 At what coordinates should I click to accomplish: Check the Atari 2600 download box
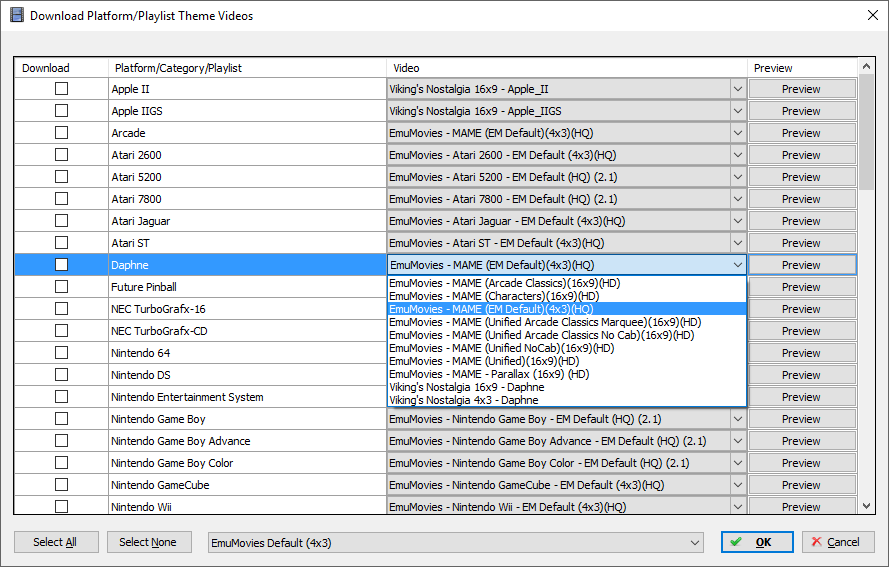tap(61, 155)
